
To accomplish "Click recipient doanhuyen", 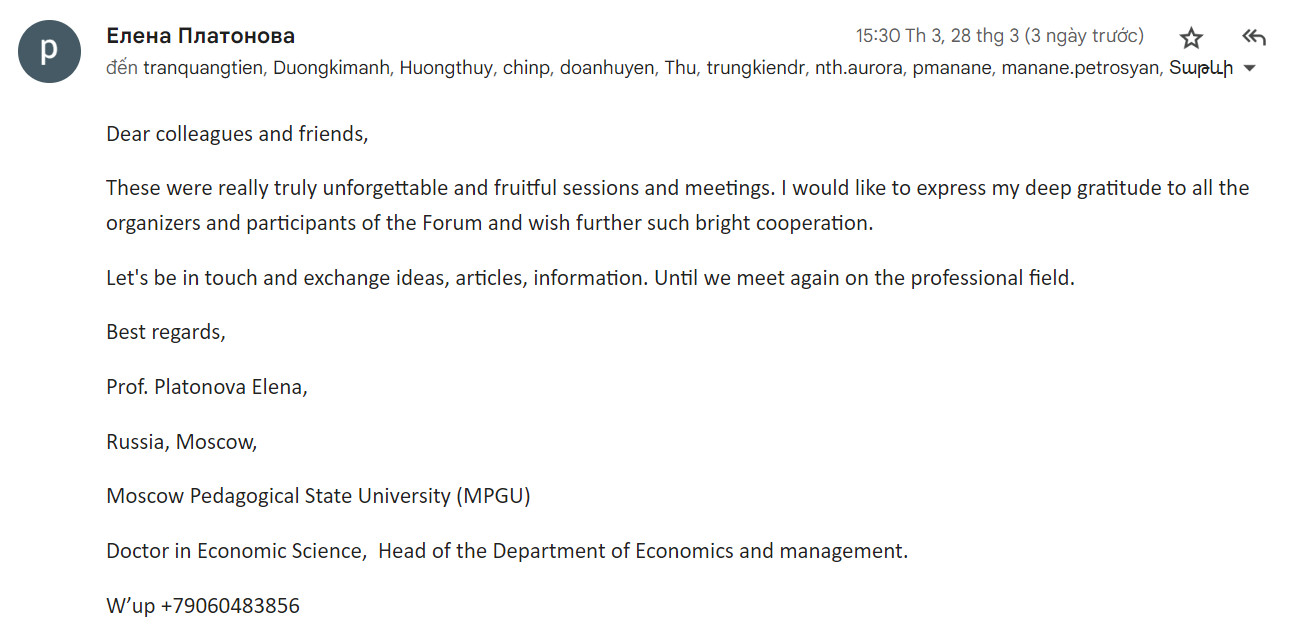I will (x=606, y=68).
